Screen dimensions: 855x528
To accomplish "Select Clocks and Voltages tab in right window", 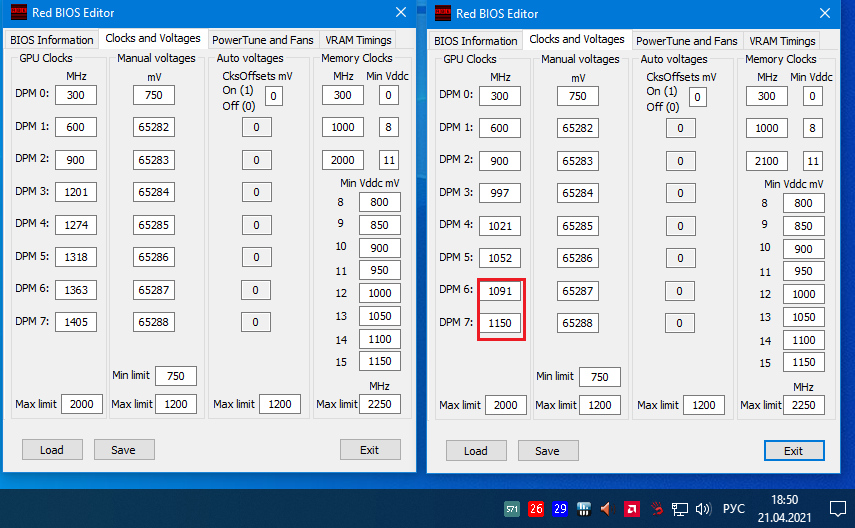I will (577, 39).
